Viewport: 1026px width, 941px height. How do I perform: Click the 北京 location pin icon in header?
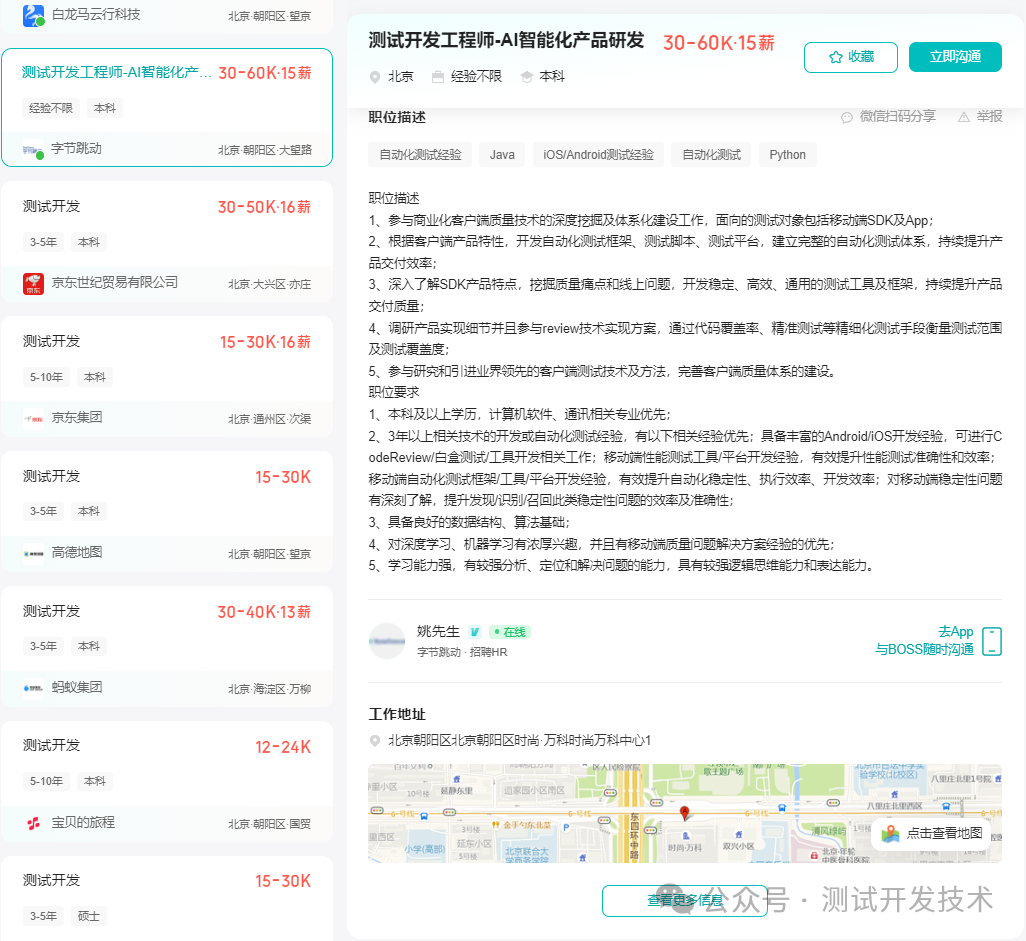tap(375, 77)
